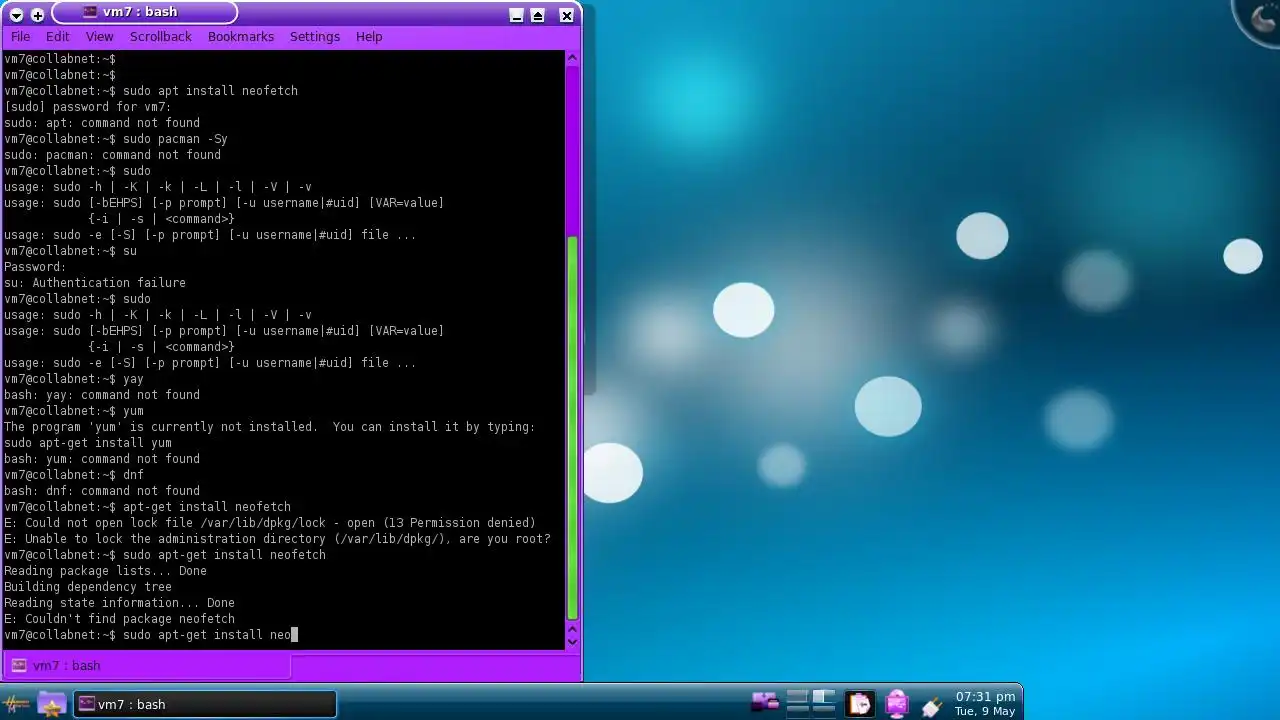
Task: Click the 'Reading state information... Done' line
Action: (119, 603)
